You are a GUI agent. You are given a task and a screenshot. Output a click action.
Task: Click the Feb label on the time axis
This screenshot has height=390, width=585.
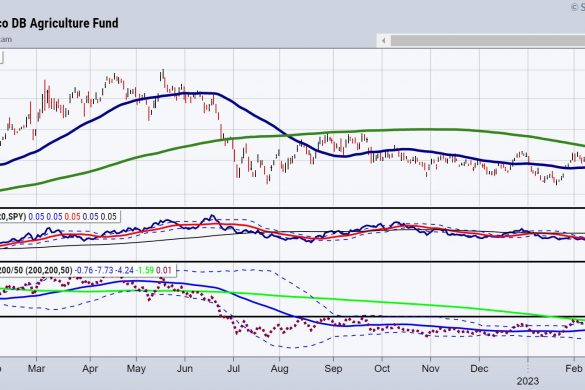574,369
